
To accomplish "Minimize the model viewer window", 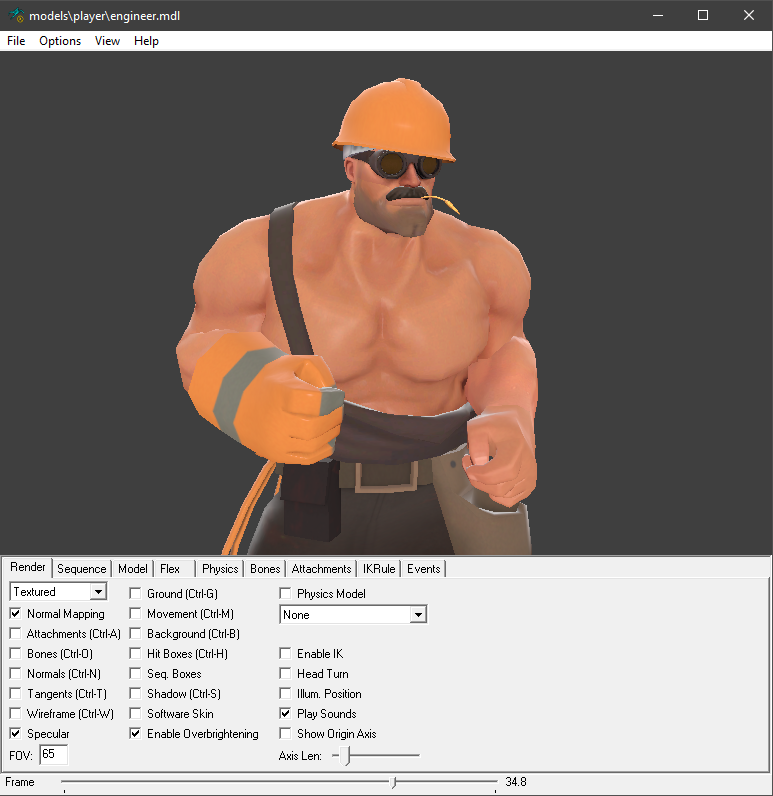I will (x=658, y=15).
